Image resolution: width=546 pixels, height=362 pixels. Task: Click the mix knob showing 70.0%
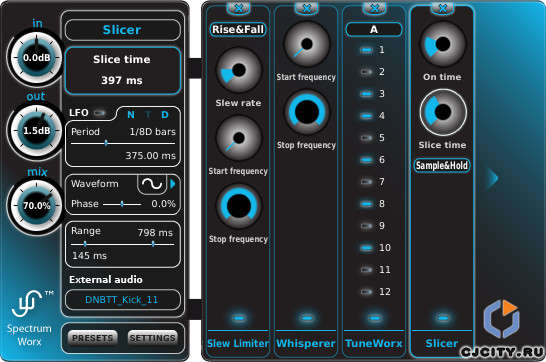click(x=36, y=206)
